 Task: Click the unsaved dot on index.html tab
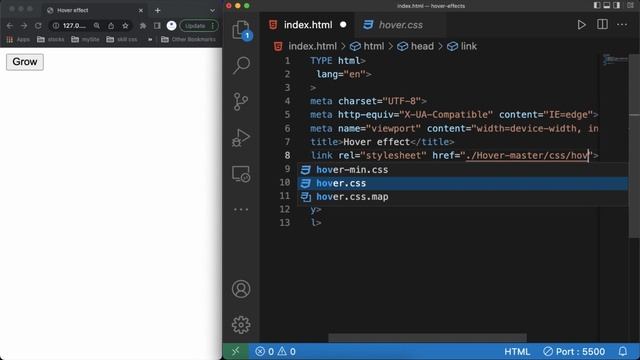[343, 25]
